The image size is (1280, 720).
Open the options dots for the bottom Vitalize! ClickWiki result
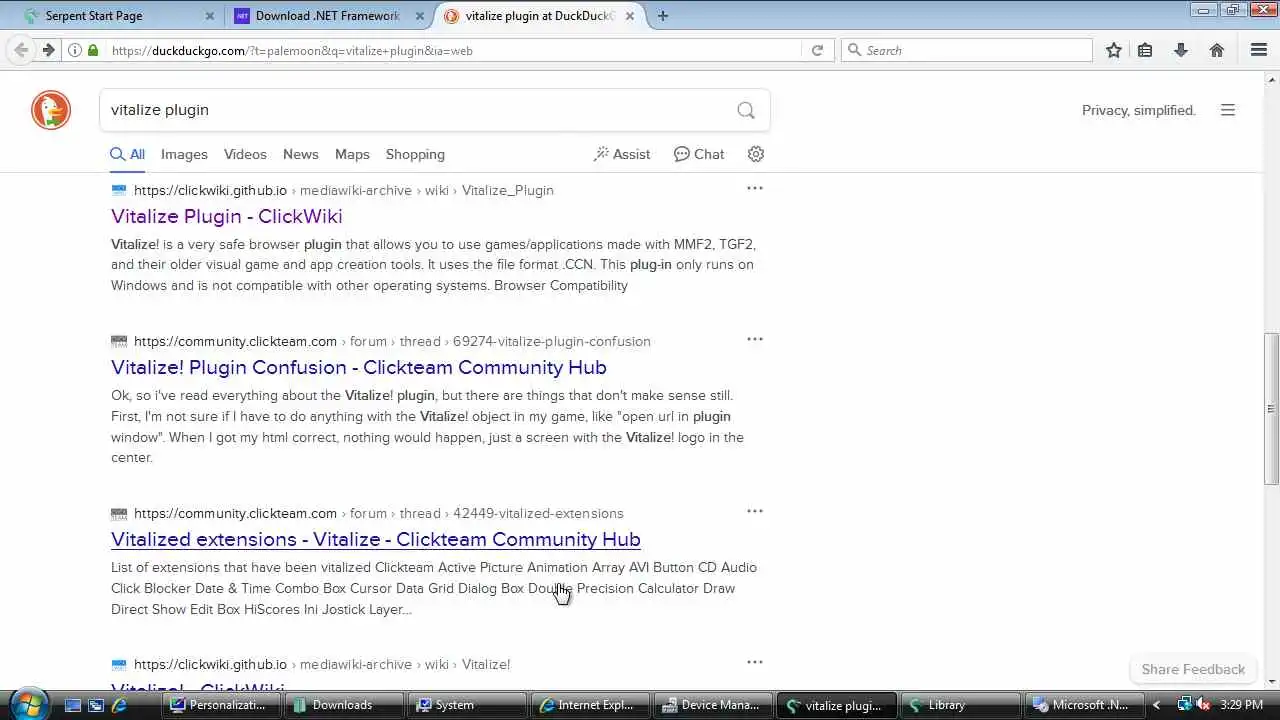pos(755,662)
